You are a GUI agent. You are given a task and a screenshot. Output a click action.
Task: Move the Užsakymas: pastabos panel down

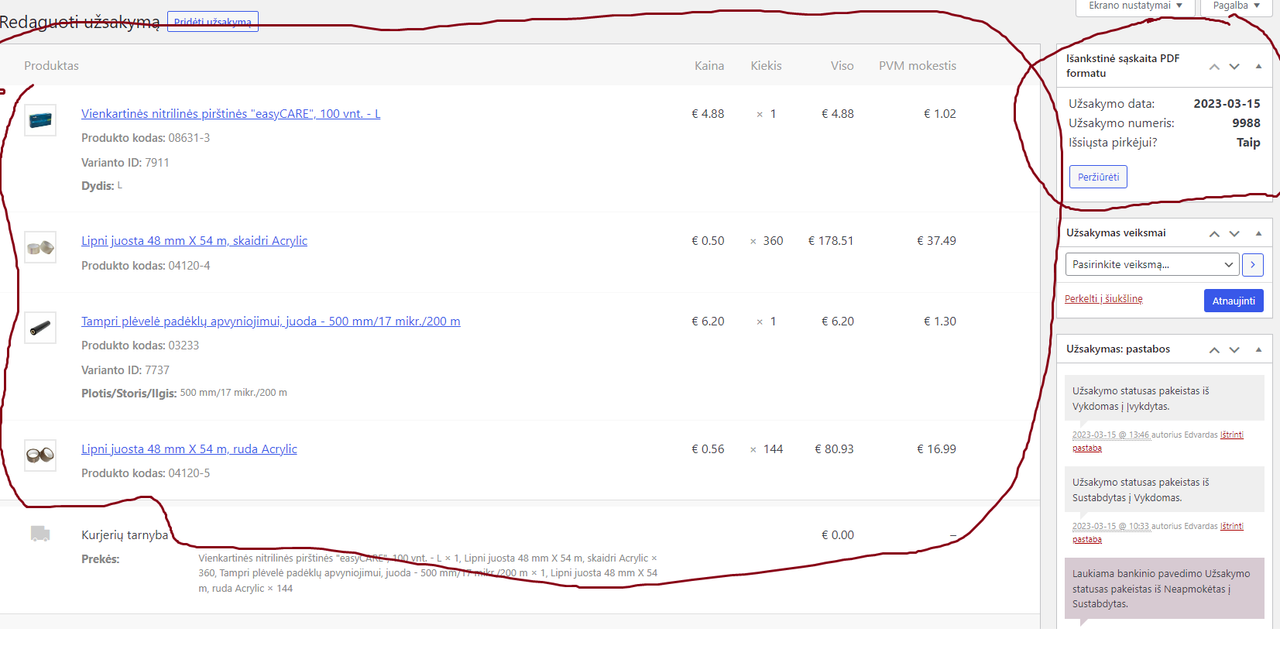click(x=1234, y=349)
